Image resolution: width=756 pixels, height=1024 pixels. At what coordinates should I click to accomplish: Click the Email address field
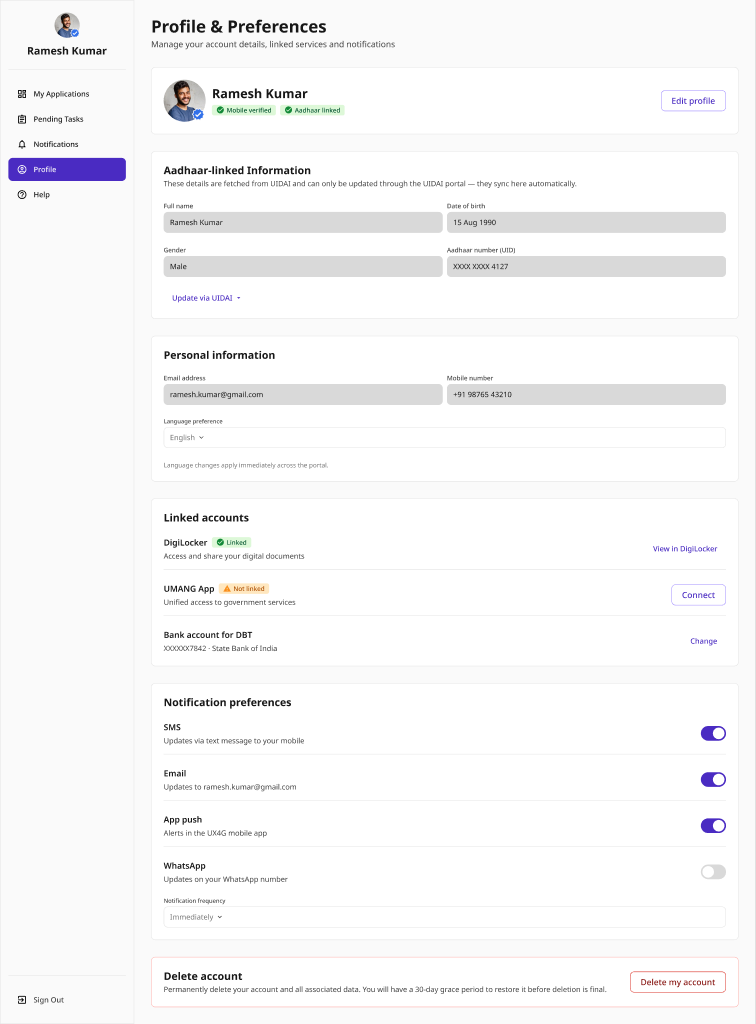(303, 394)
